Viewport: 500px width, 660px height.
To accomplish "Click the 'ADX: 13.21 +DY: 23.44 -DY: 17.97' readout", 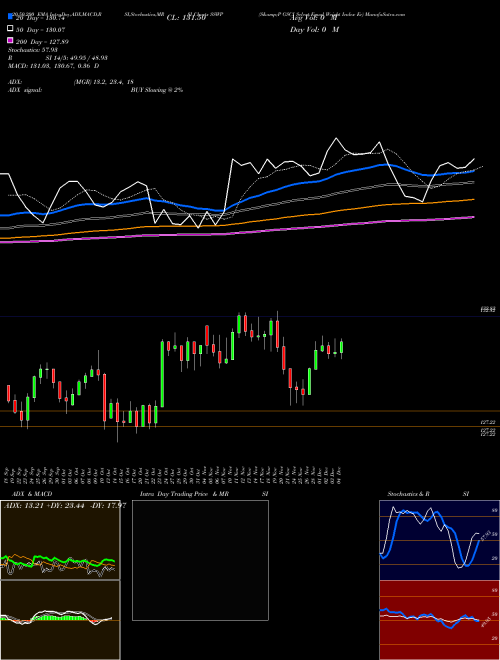I will [65, 506].
